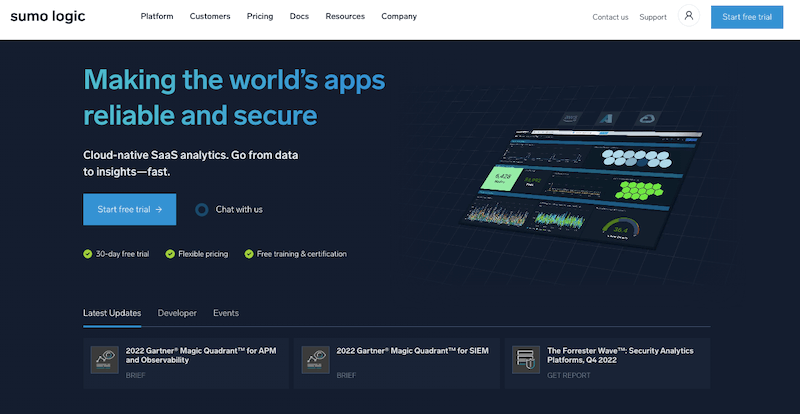The image size is (800, 414).
Task: Click the Free training checkmark icon
Action: tap(249, 254)
